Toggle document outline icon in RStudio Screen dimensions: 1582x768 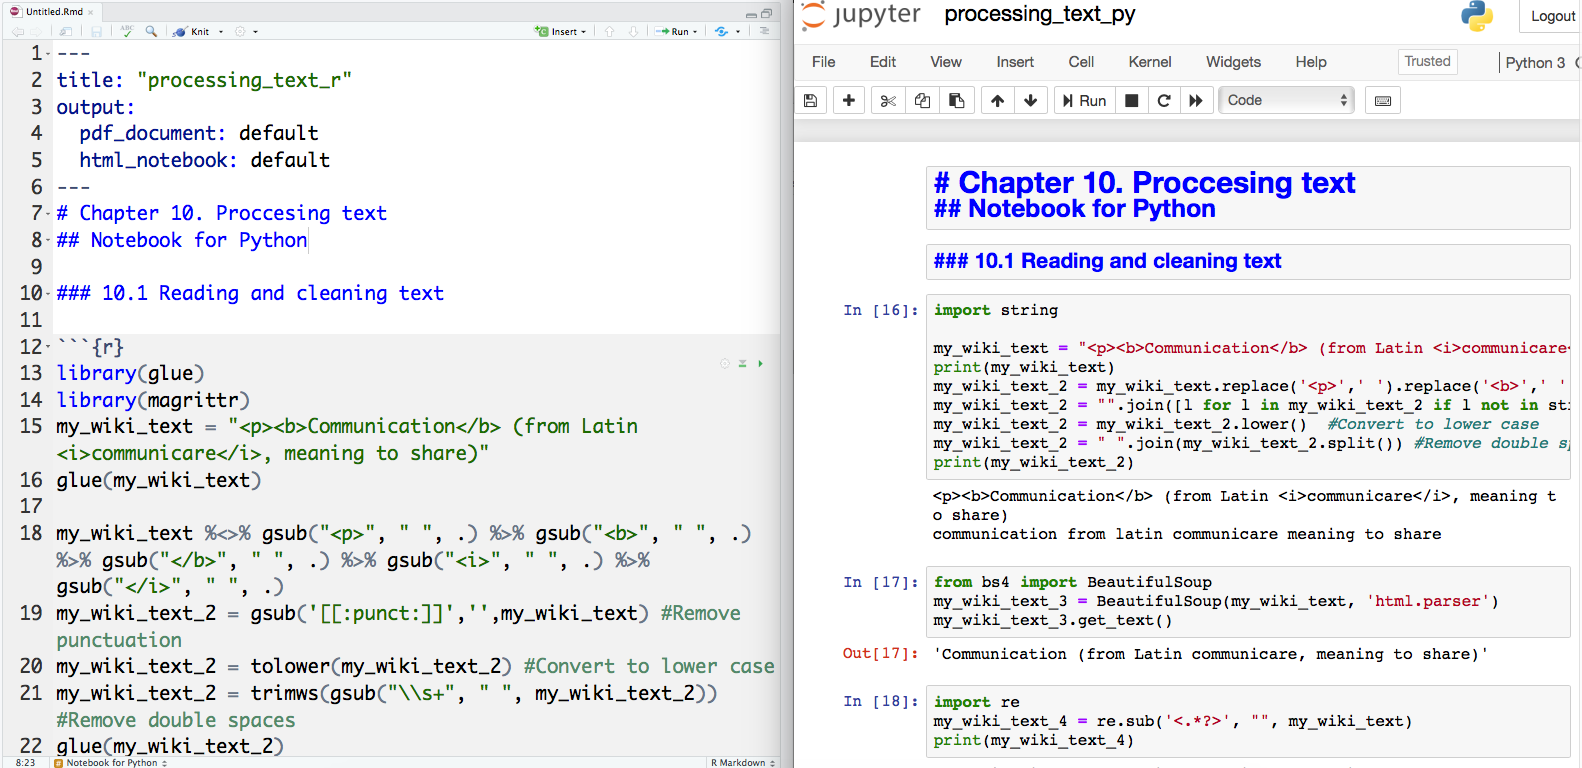click(764, 31)
